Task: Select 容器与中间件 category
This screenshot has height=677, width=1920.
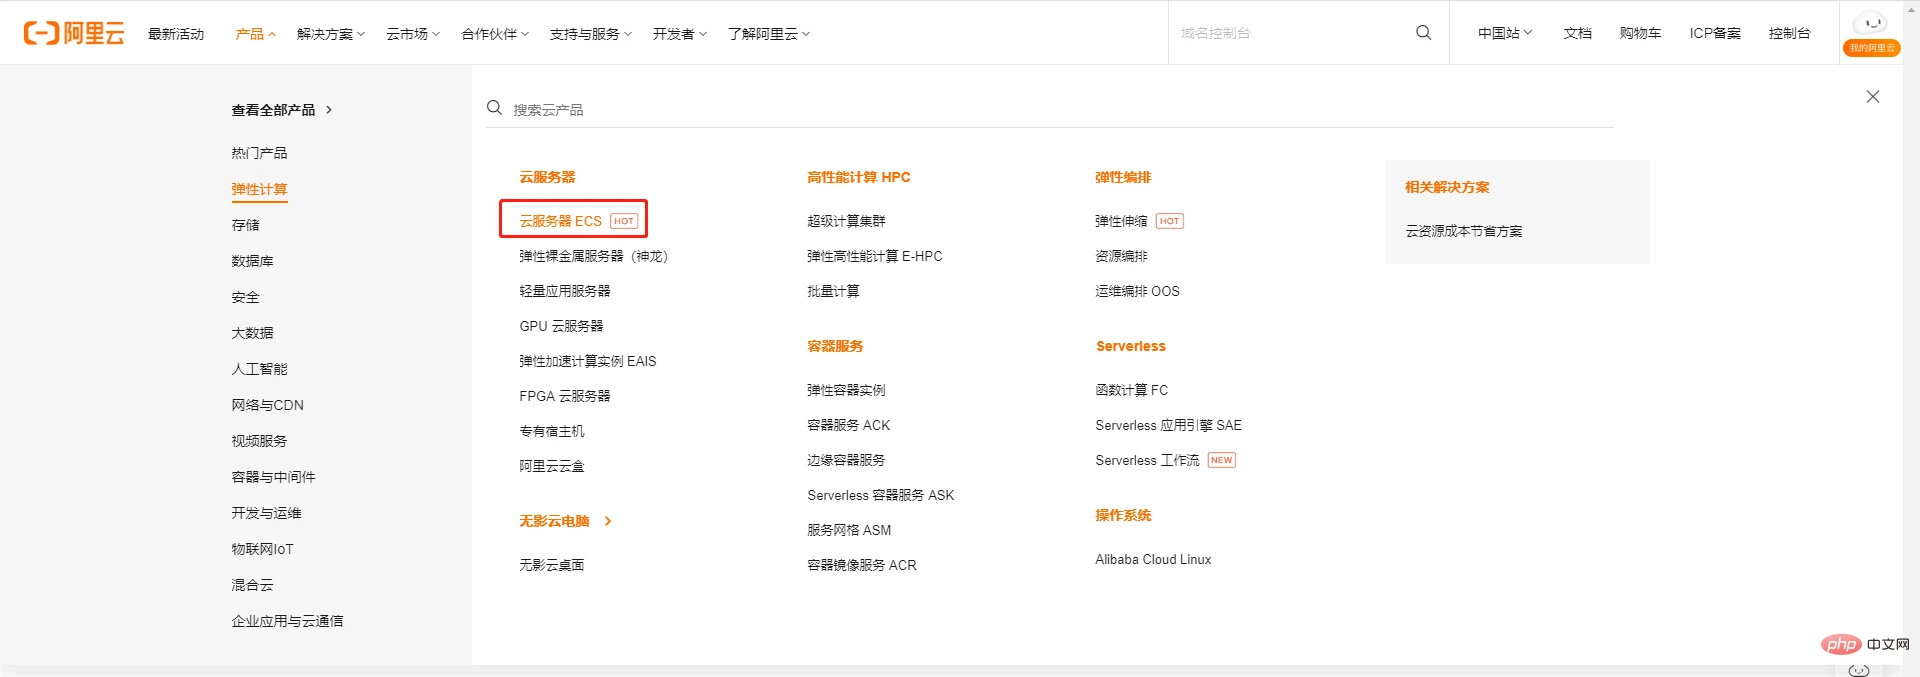Action: click(x=273, y=477)
